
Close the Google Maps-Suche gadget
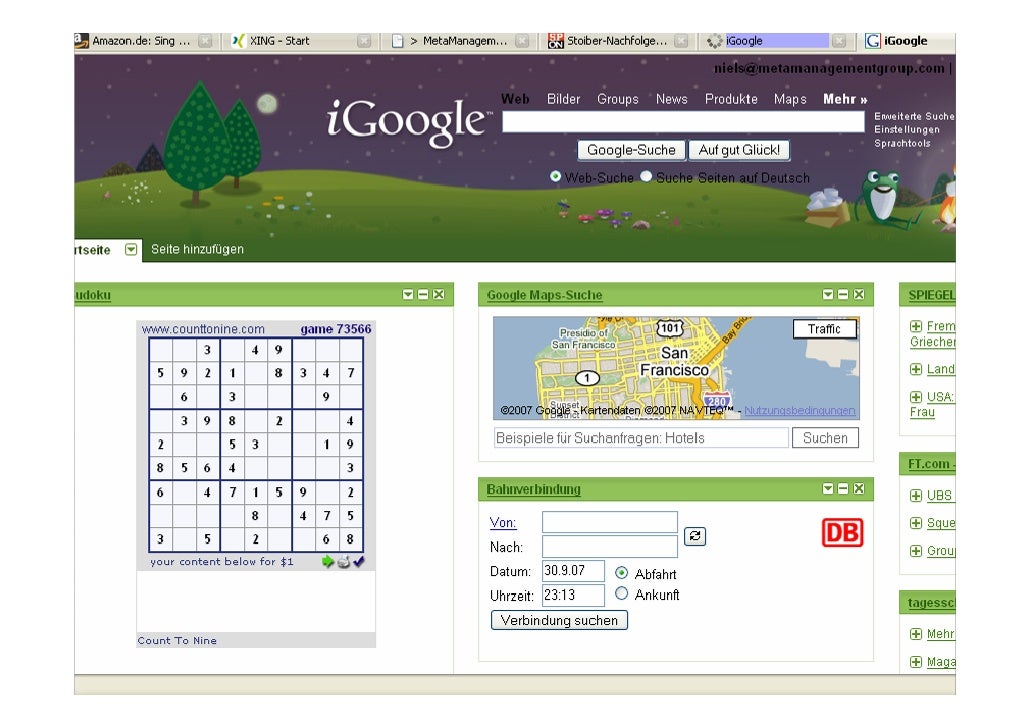point(859,294)
